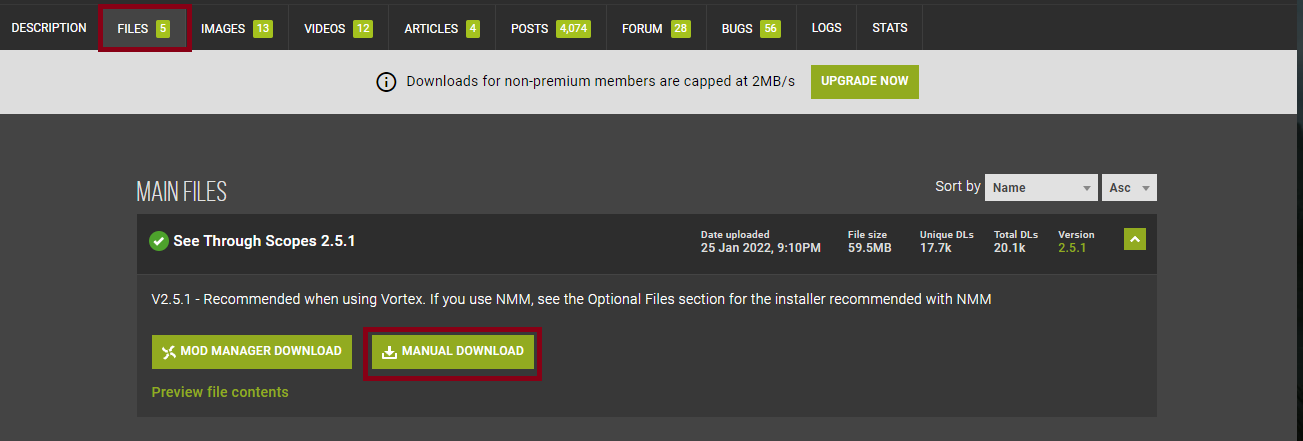The image size is (1303, 441).
Task: Open the Asc sort order dropdown
Action: (x=1130, y=187)
